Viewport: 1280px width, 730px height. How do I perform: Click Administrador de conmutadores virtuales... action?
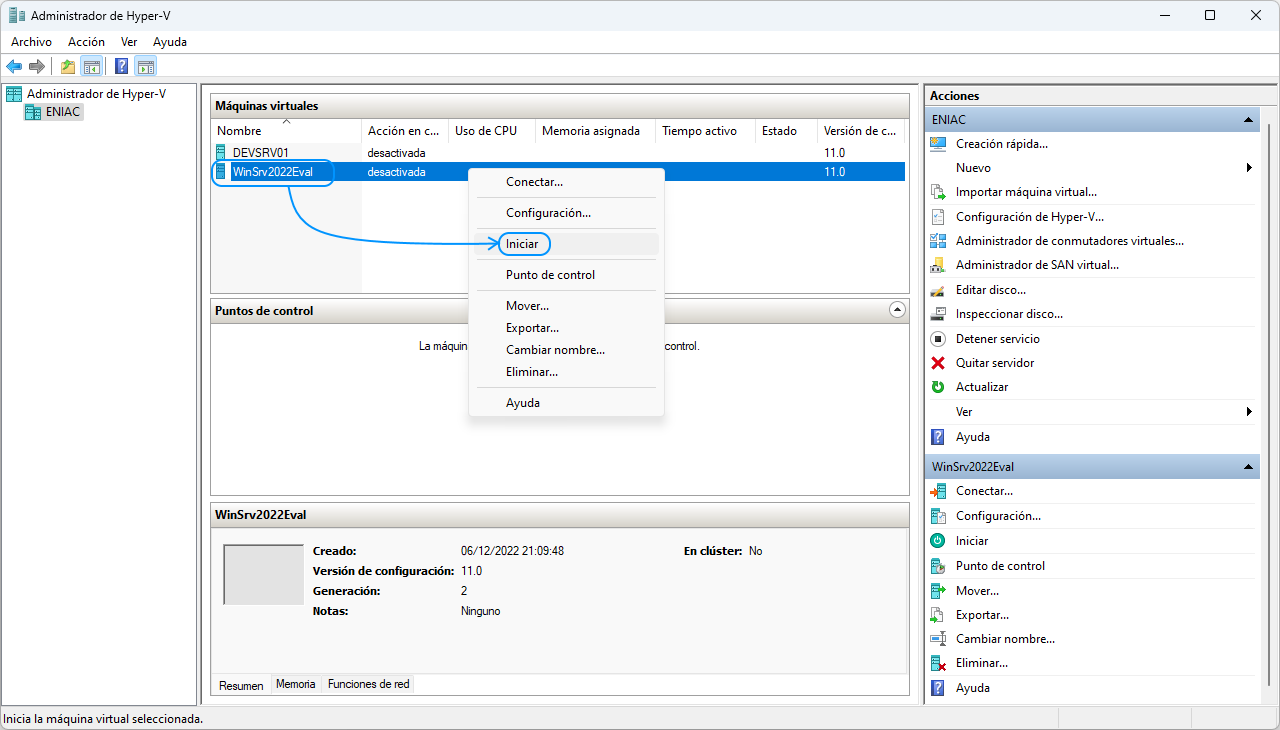coord(1070,241)
